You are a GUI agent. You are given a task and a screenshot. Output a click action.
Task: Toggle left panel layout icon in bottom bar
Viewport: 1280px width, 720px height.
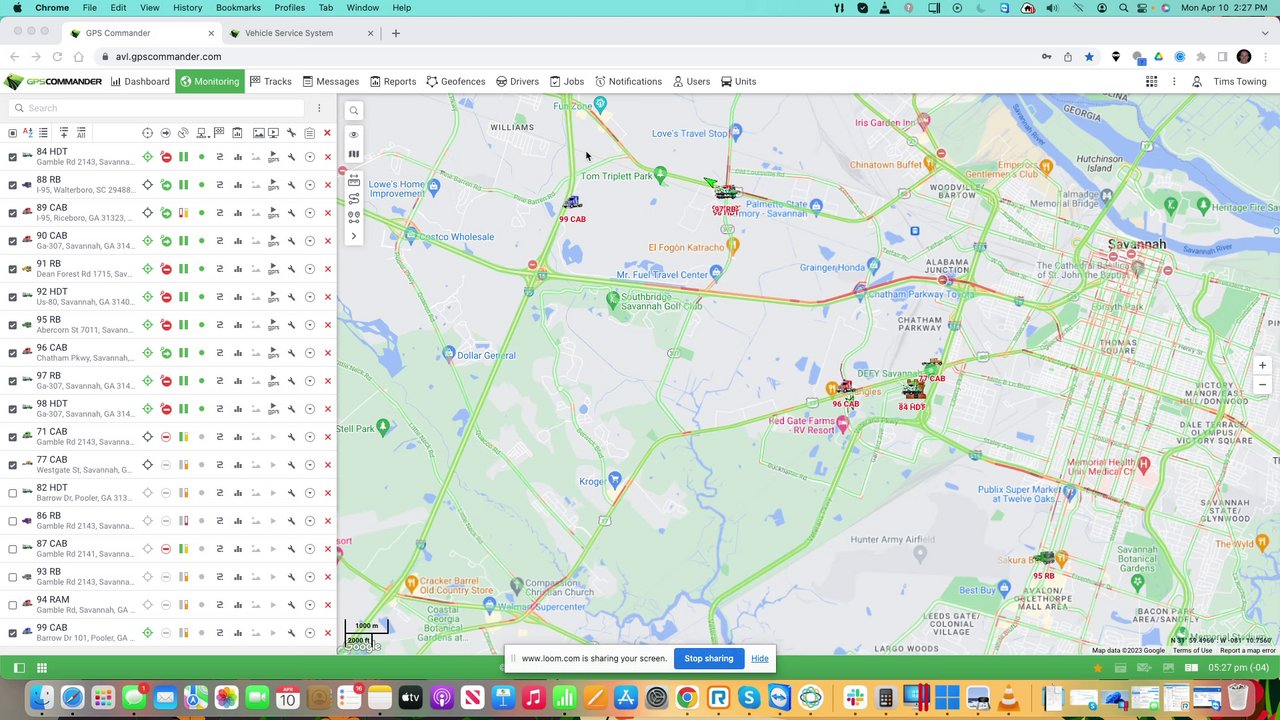point(19,668)
